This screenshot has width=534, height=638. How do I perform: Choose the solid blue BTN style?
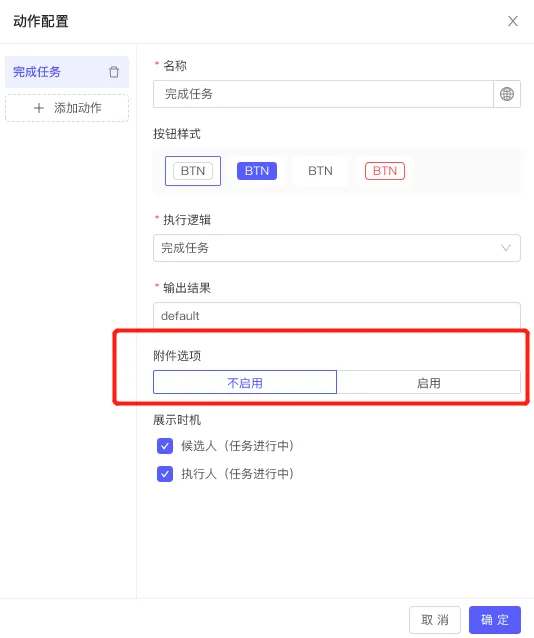257,171
